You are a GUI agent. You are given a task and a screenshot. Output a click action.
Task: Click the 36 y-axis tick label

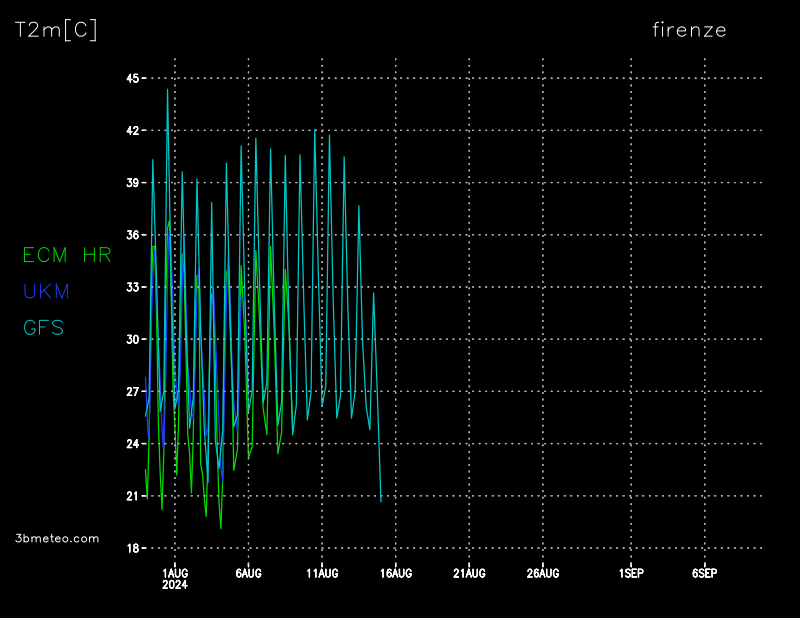coord(132,235)
